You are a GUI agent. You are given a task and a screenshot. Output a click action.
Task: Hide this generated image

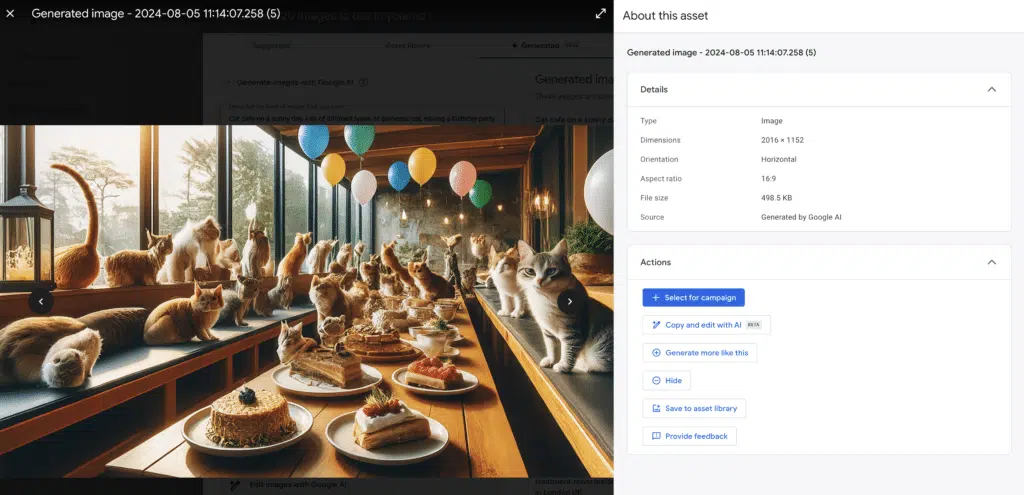click(666, 381)
